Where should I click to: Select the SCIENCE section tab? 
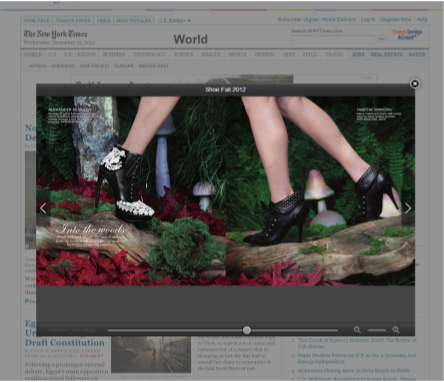(183, 54)
